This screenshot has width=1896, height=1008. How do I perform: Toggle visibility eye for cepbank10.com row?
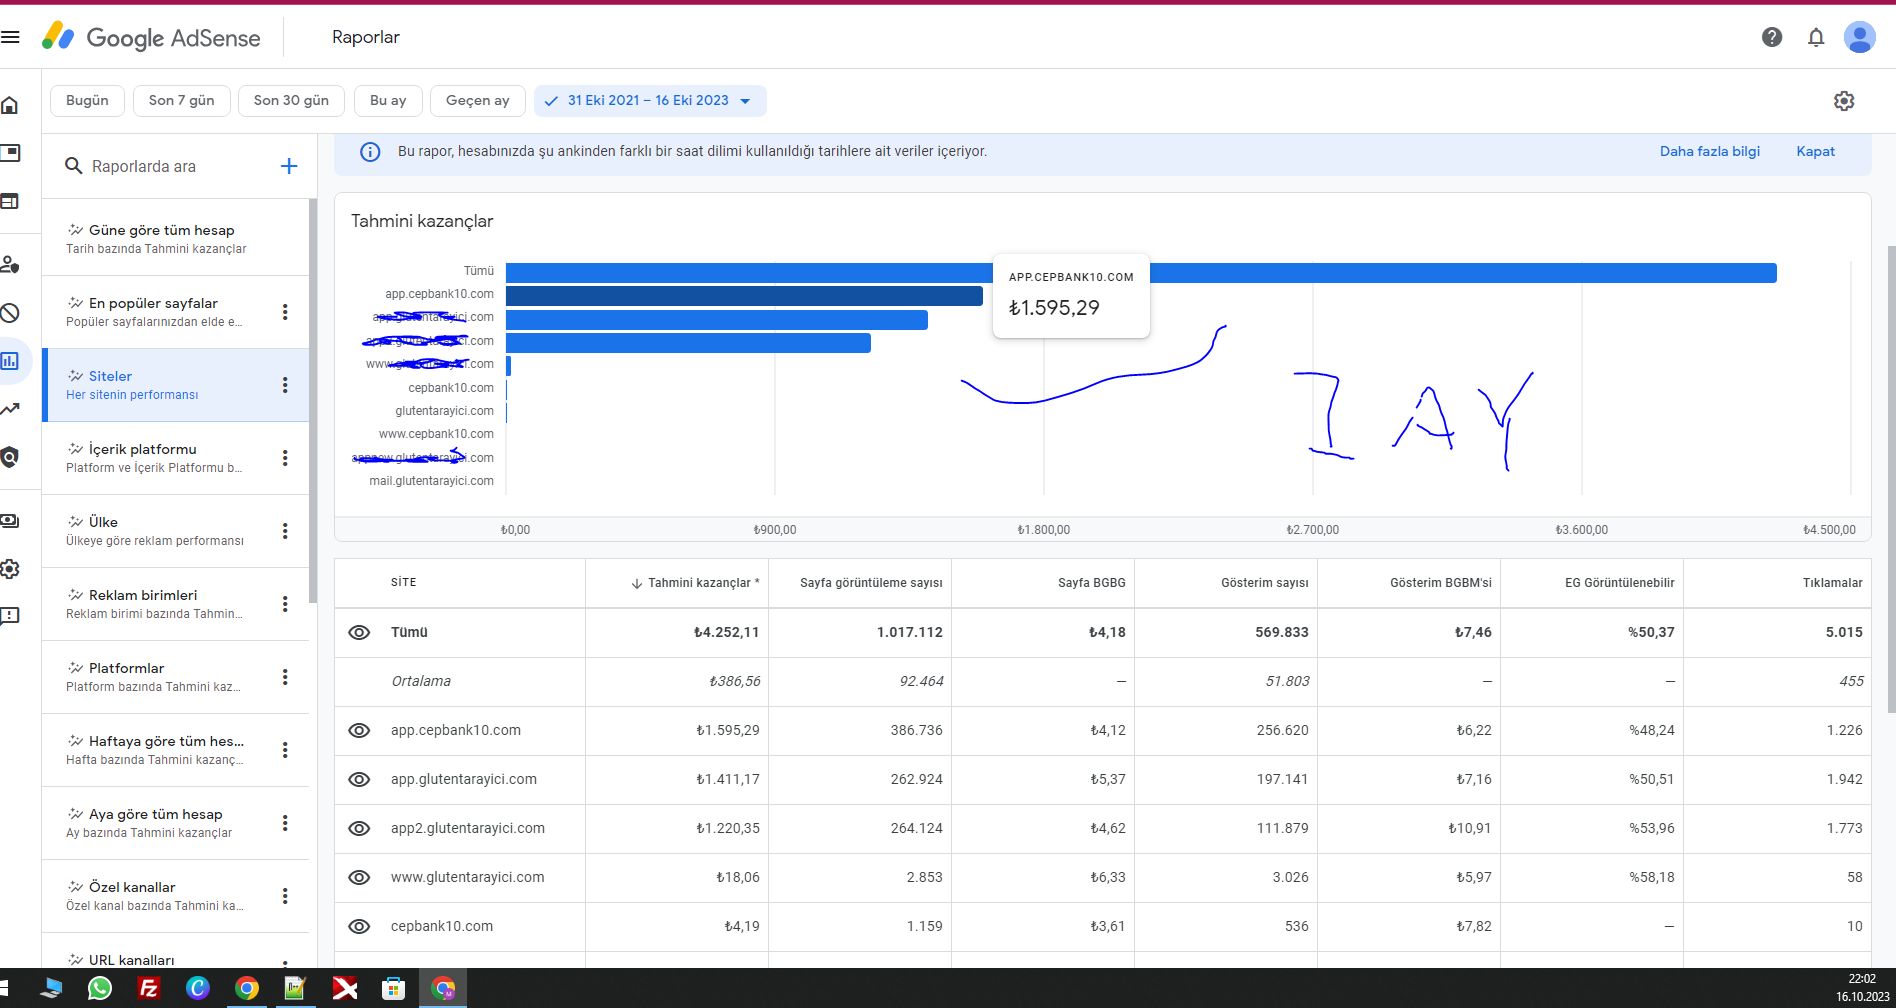pos(359,926)
